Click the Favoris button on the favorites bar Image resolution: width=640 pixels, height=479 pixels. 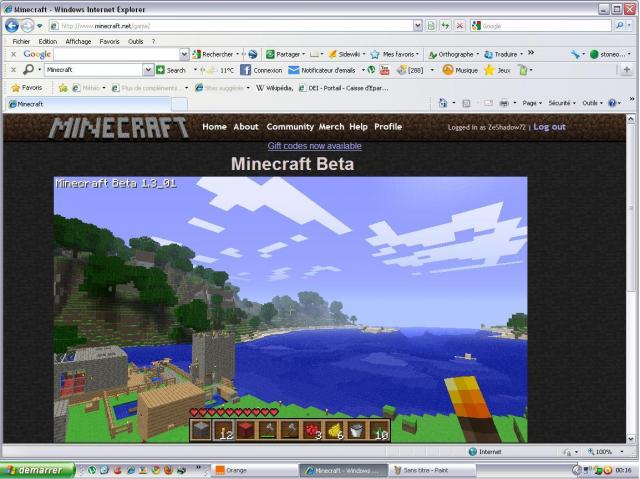(27, 88)
